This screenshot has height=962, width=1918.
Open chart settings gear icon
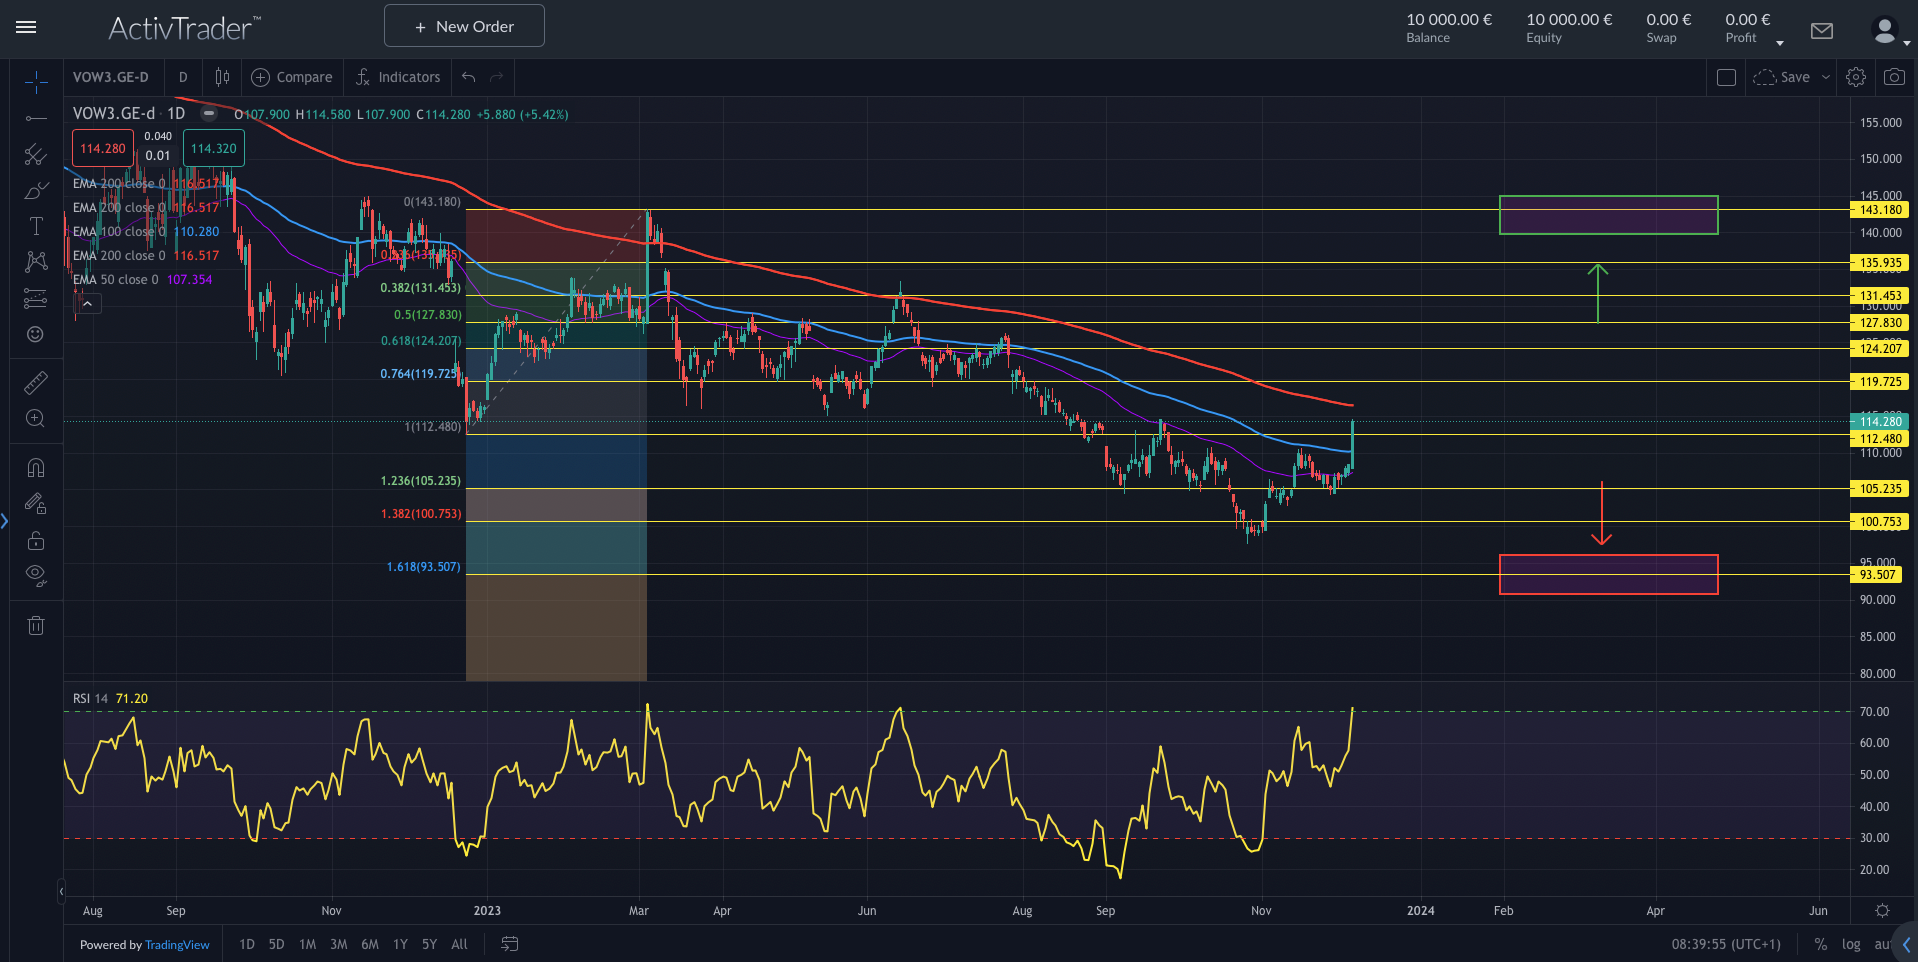point(1855,77)
